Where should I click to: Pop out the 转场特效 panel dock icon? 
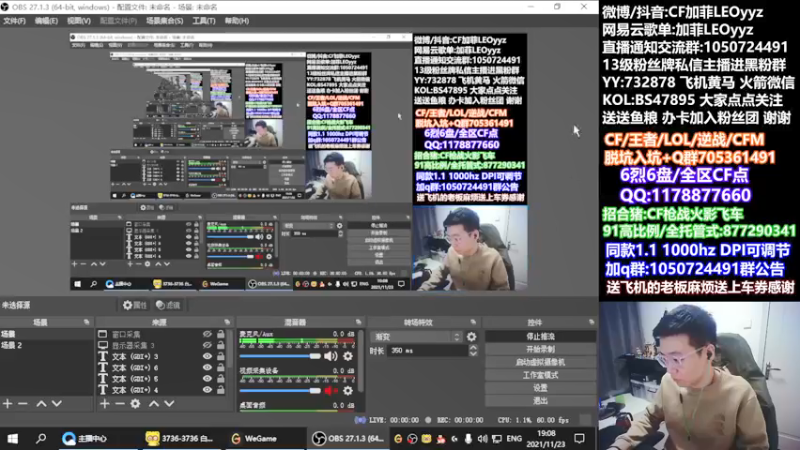tap(473, 322)
